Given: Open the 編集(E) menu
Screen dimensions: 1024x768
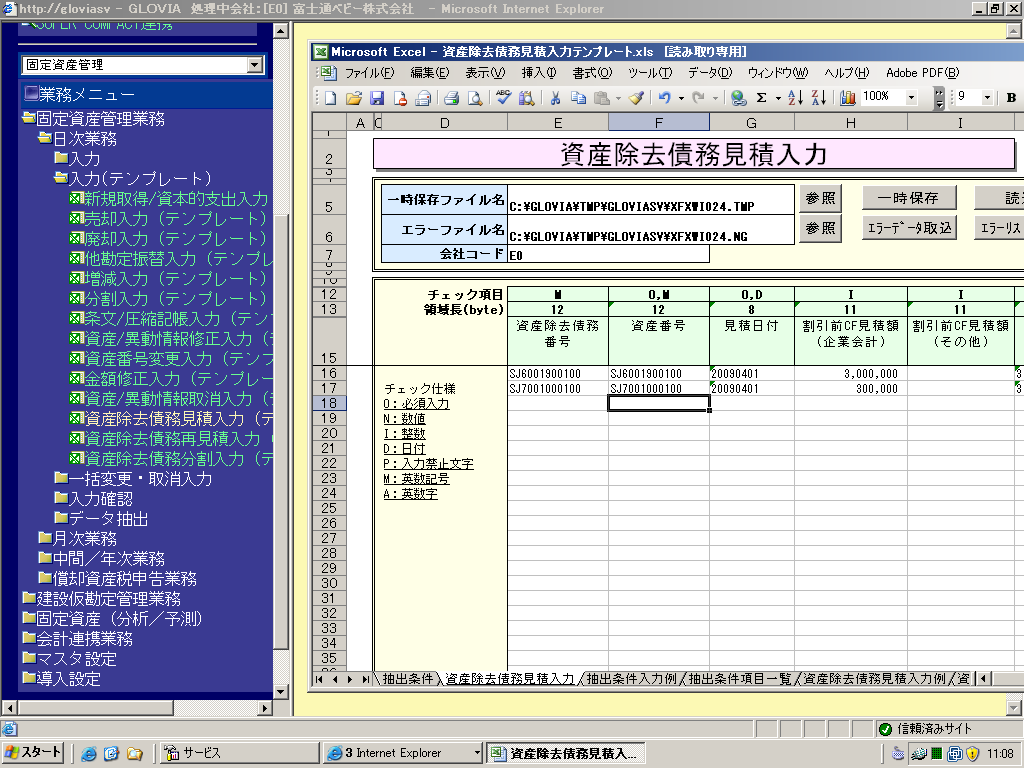Looking at the screenshot, I should coord(430,73).
